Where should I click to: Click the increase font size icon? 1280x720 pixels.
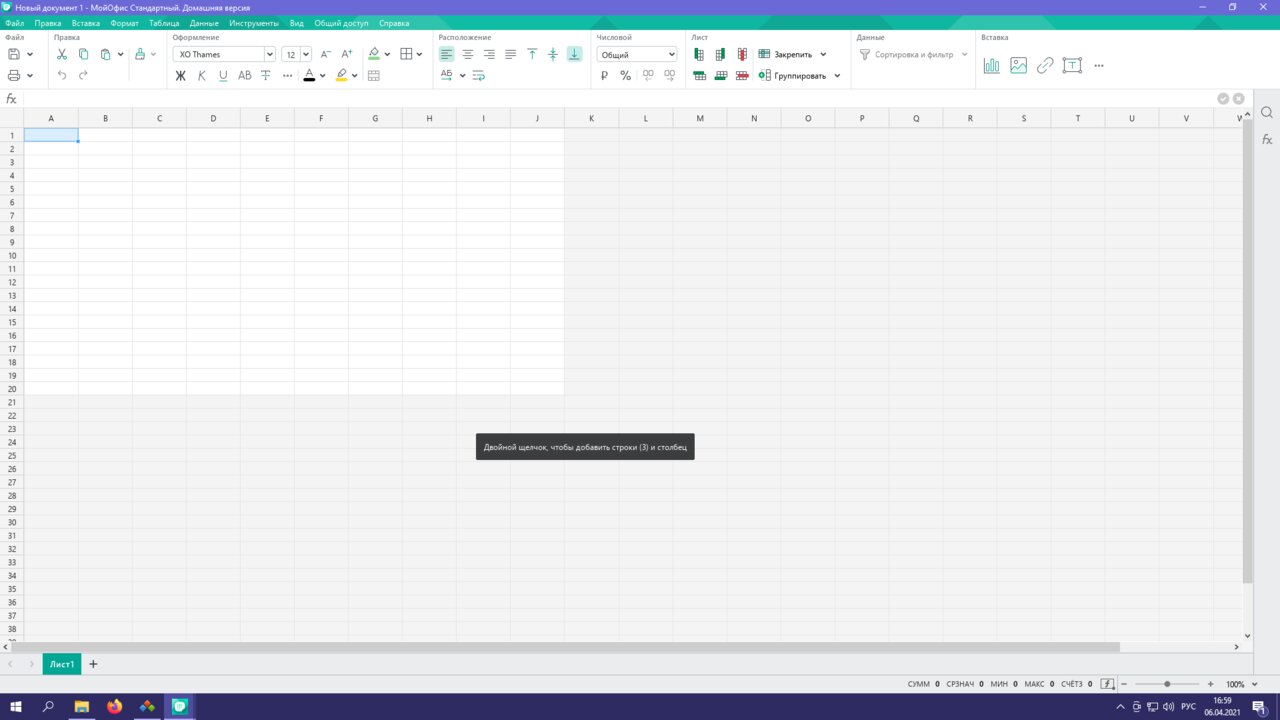click(x=347, y=54)
